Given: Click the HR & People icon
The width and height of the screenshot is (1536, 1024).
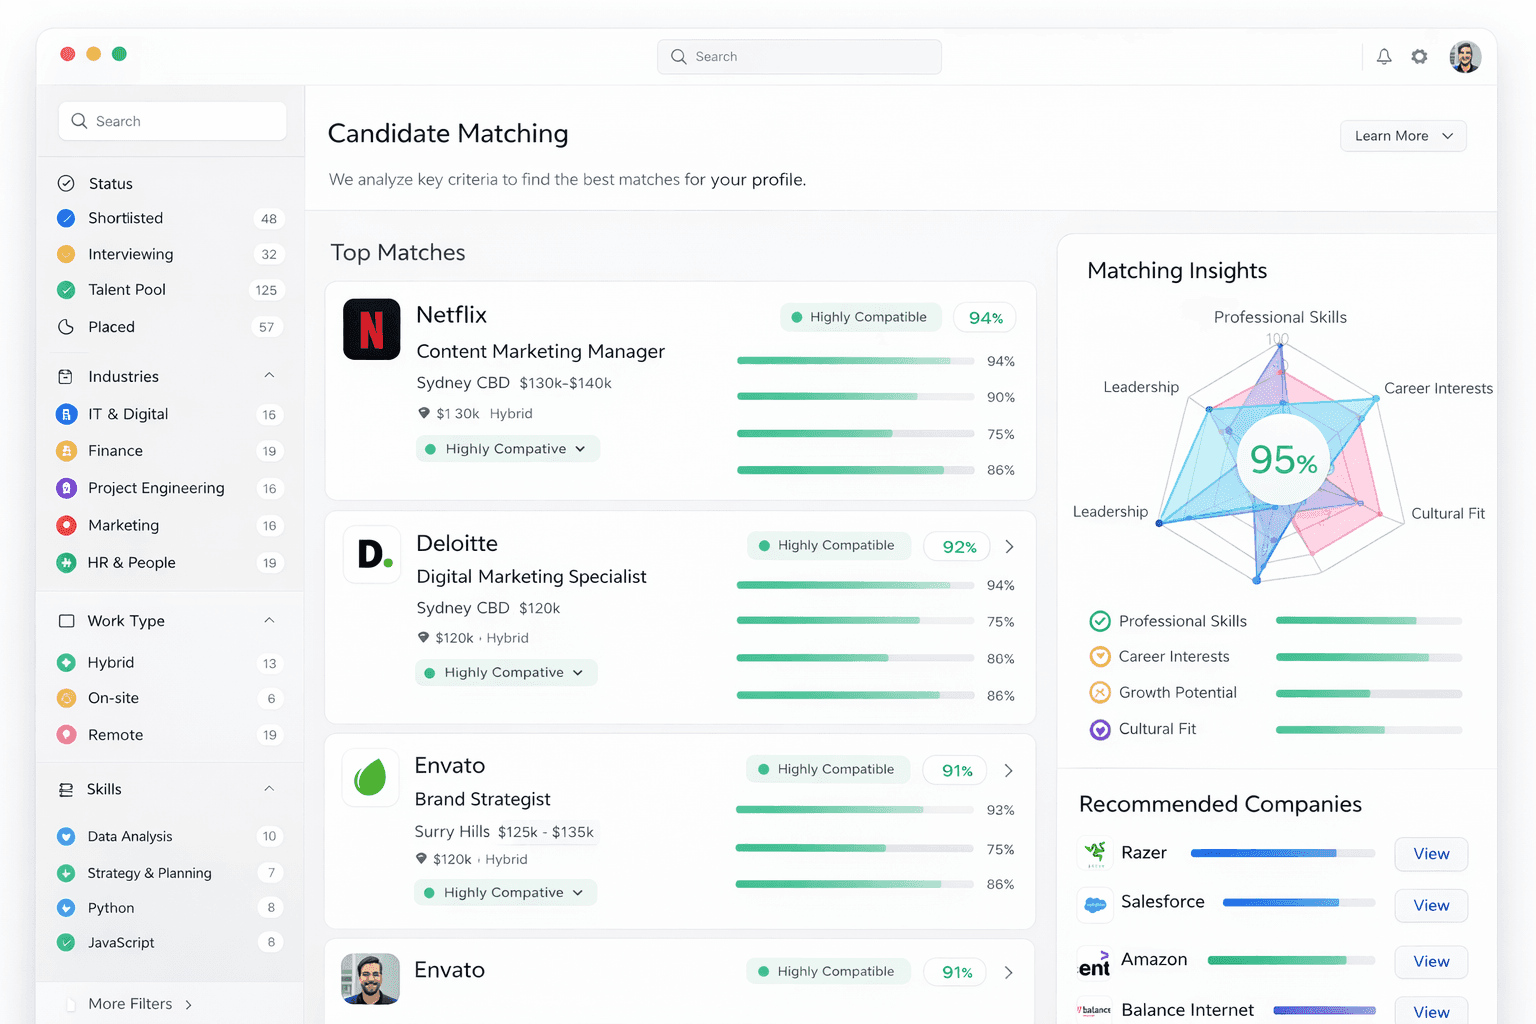Looking at the screenshot, I should (x=66, y=563).
